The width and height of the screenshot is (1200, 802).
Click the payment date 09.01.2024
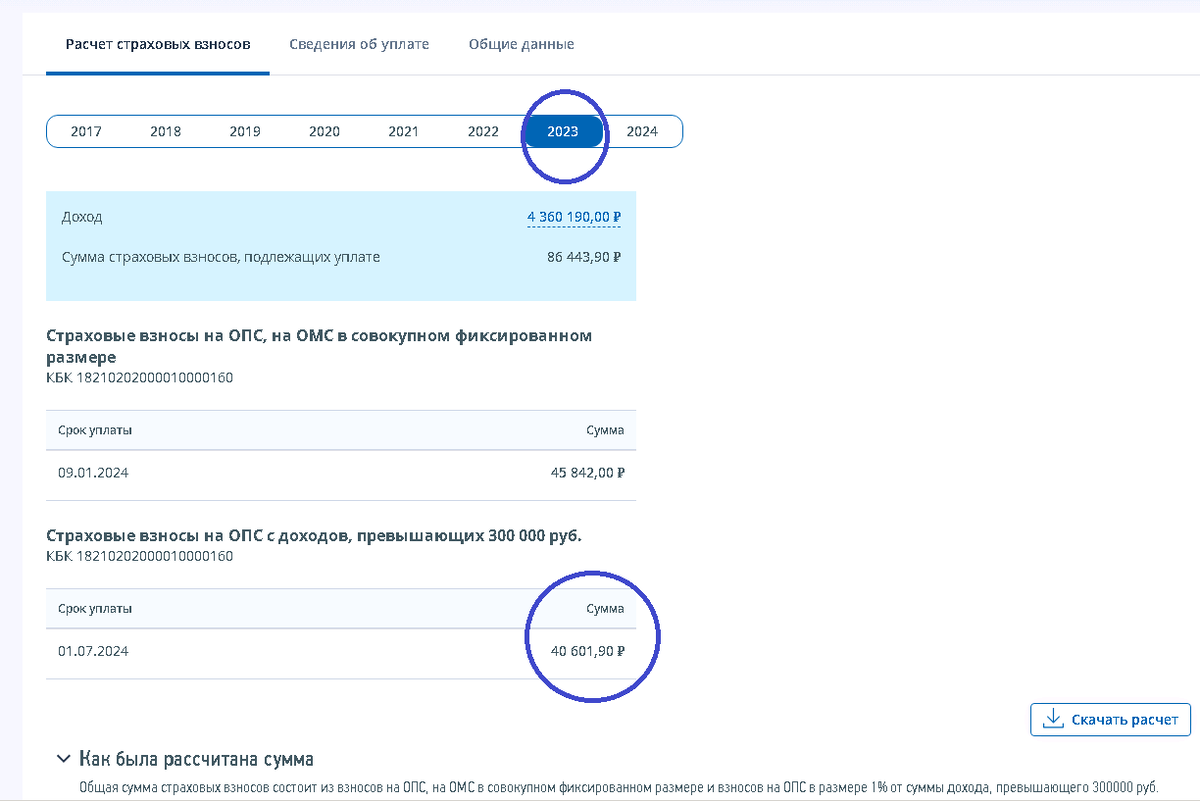(x=93, y=473)
